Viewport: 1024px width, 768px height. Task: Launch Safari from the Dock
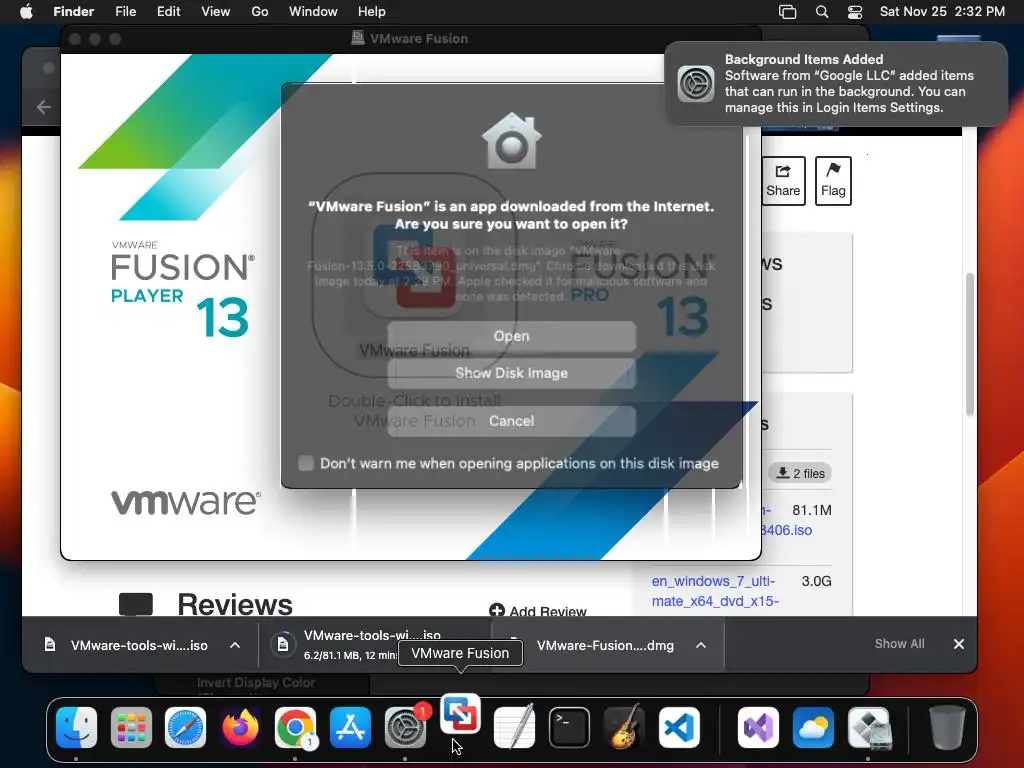[x=185, y=728]
